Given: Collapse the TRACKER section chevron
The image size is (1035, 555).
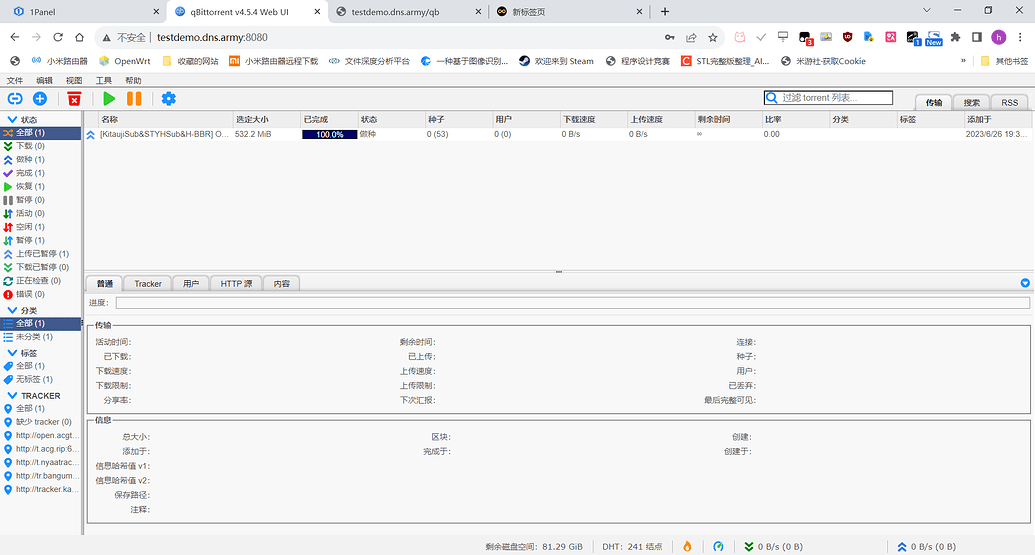Looking at the screenshot, I should (12, 395).
